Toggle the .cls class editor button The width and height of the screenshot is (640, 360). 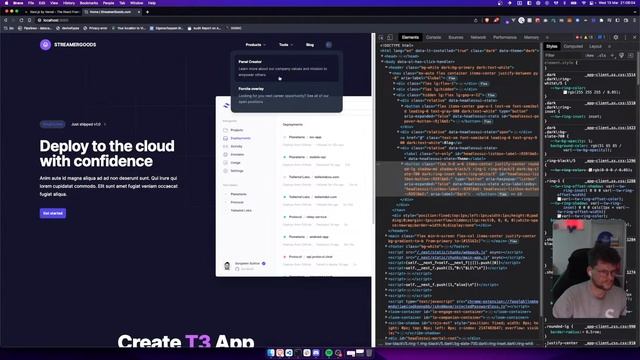[x=602, y=55]
